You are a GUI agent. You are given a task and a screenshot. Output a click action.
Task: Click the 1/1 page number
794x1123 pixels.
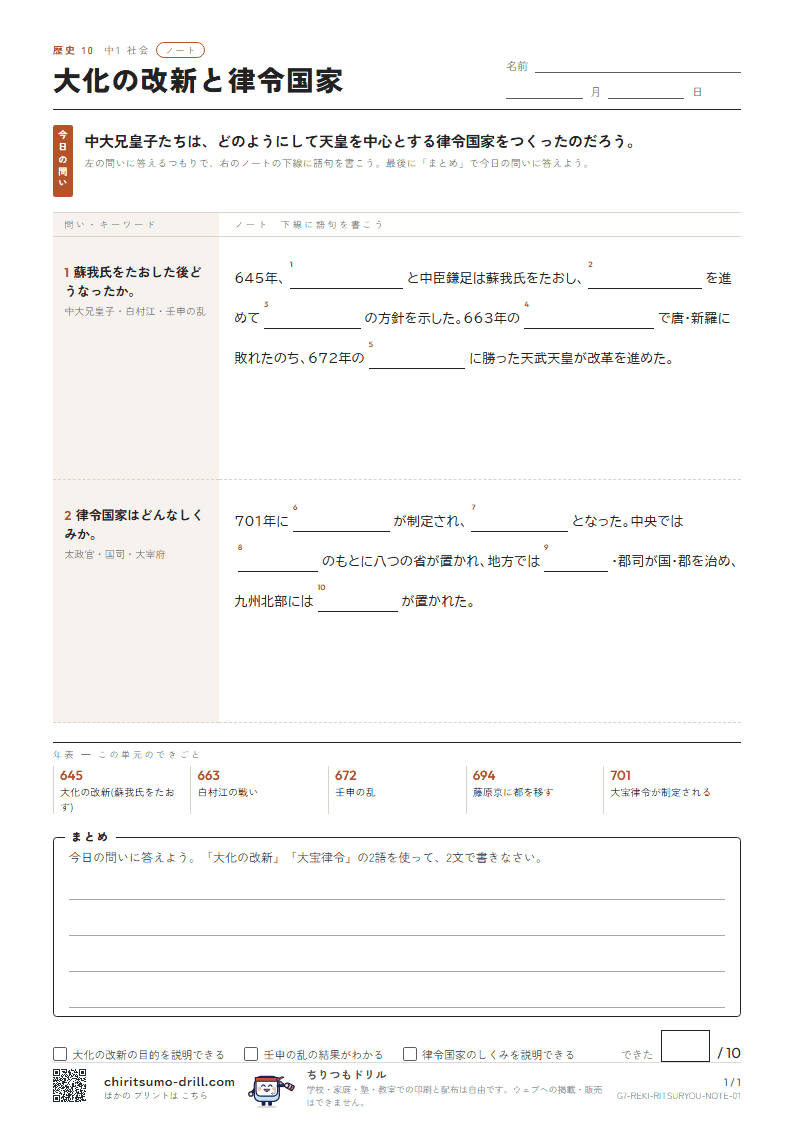tap(732, 1082)
